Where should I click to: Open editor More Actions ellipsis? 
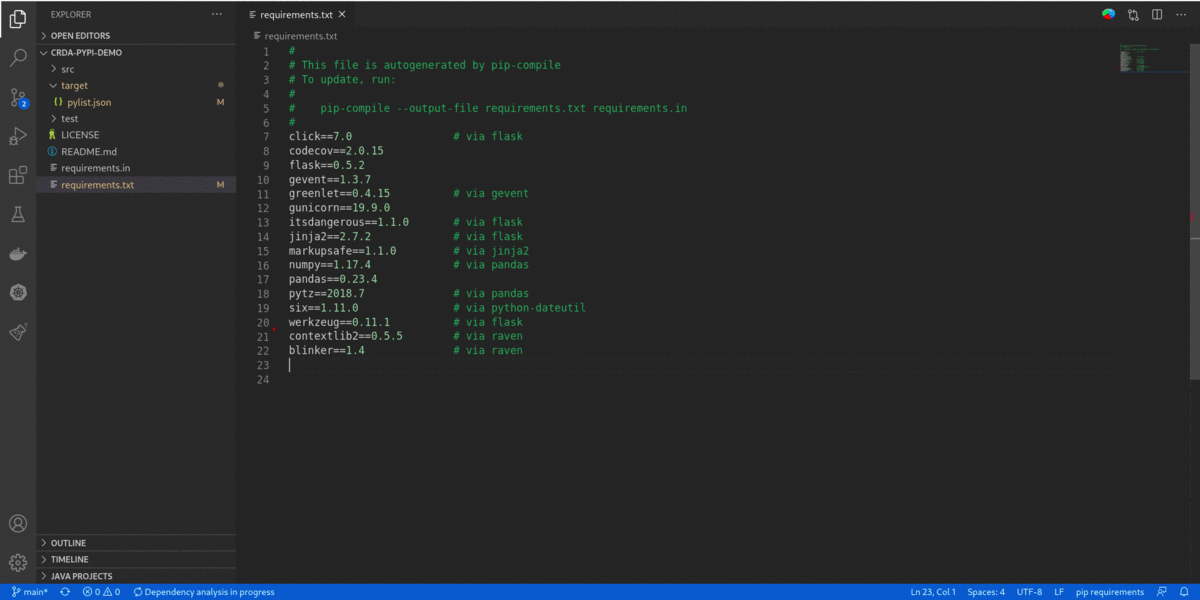[x=1181, y=15]
